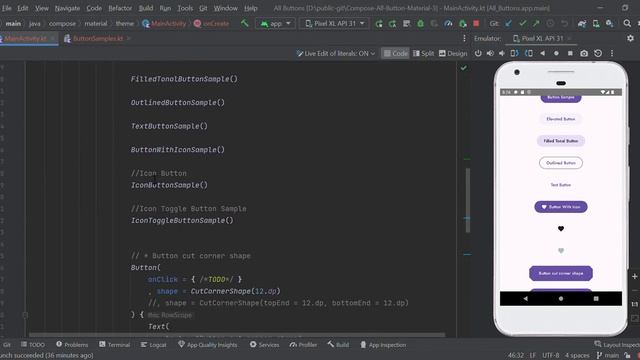Open the Problems tool window
This screenshot has height=360, width=640.
coord(72,345)
